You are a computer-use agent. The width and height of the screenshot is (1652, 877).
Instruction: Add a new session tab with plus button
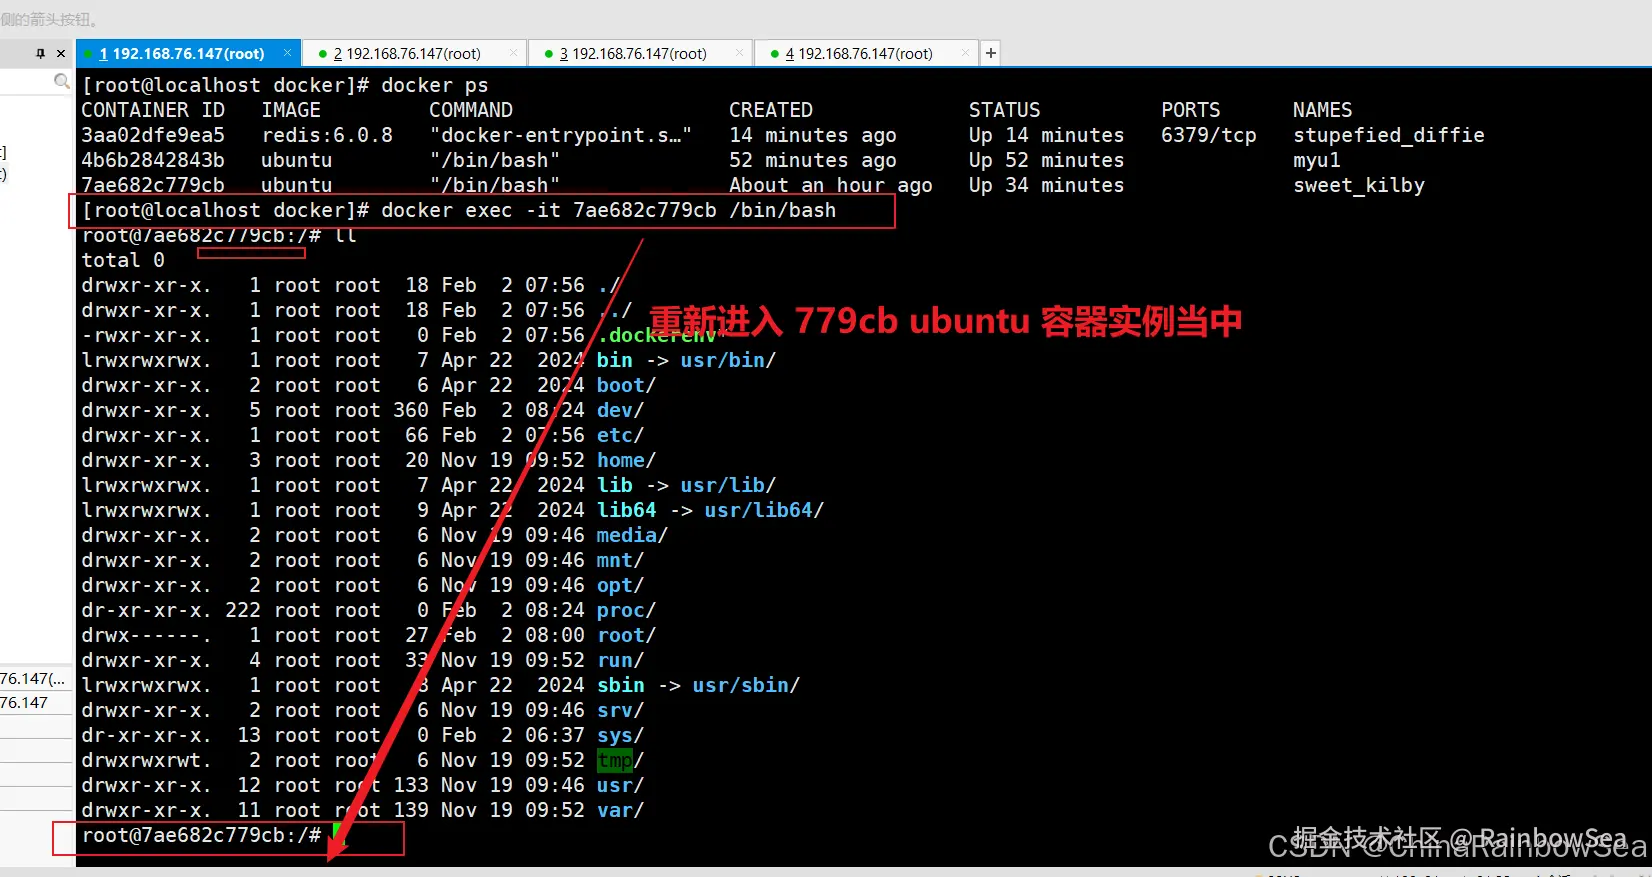click(x=990, y=53)
